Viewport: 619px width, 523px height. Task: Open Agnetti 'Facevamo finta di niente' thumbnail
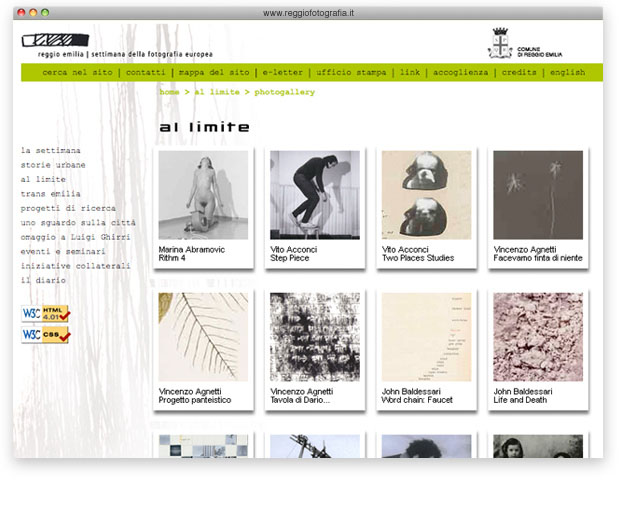(x=538, y=195)
